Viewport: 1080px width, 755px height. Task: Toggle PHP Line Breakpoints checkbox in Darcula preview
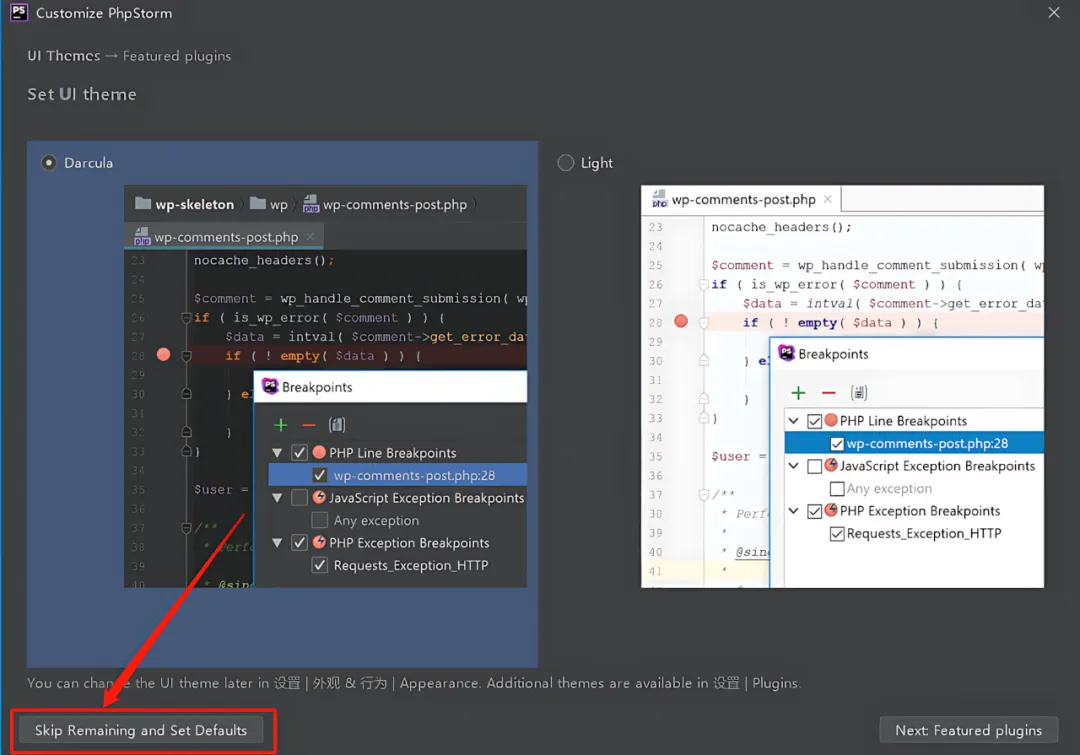point(299,453)
